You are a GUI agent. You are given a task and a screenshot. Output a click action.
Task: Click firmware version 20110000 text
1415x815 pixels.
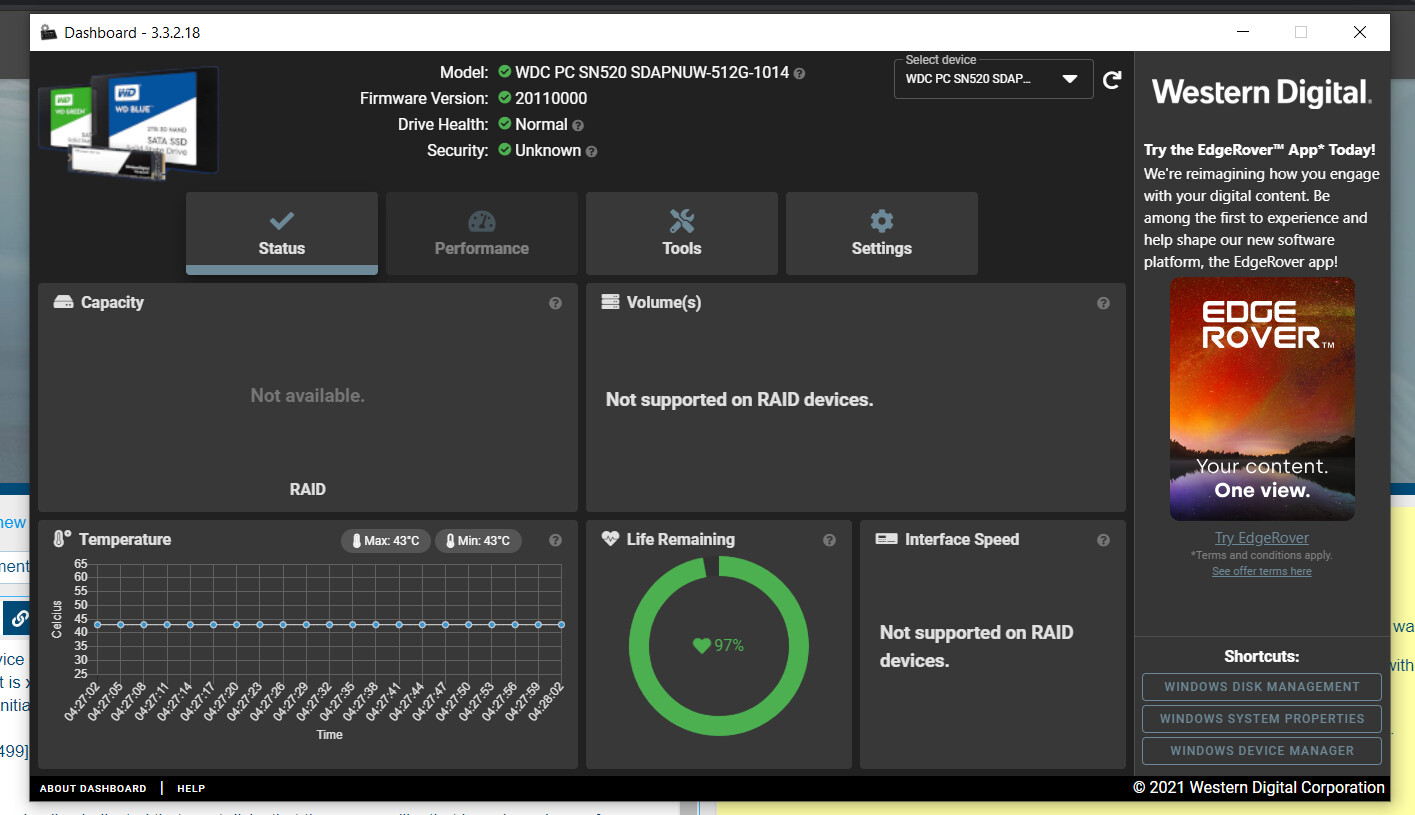[x=551, y=98]
